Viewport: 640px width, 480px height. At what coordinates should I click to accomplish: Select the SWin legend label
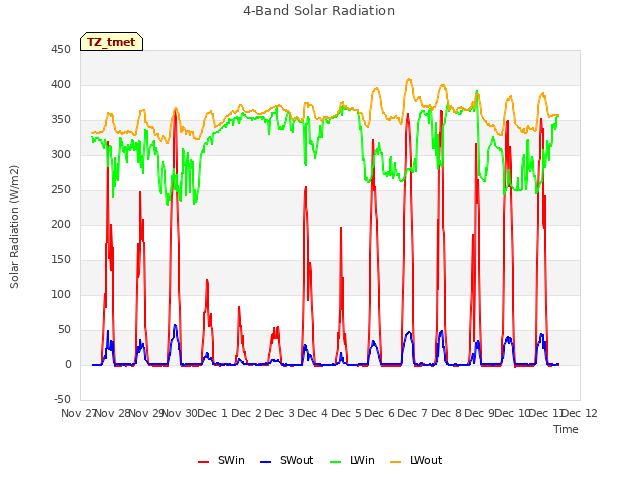[x=231, y=460]
